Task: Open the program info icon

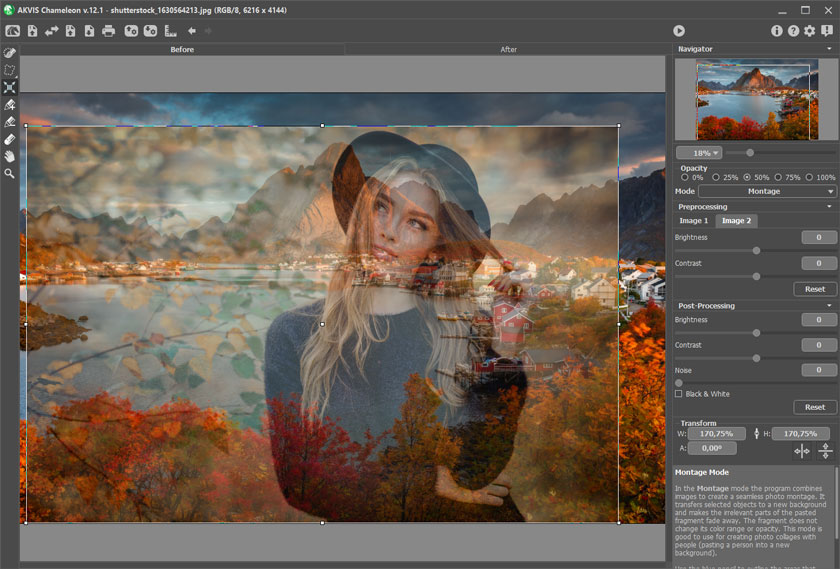Action: point(776,31)
